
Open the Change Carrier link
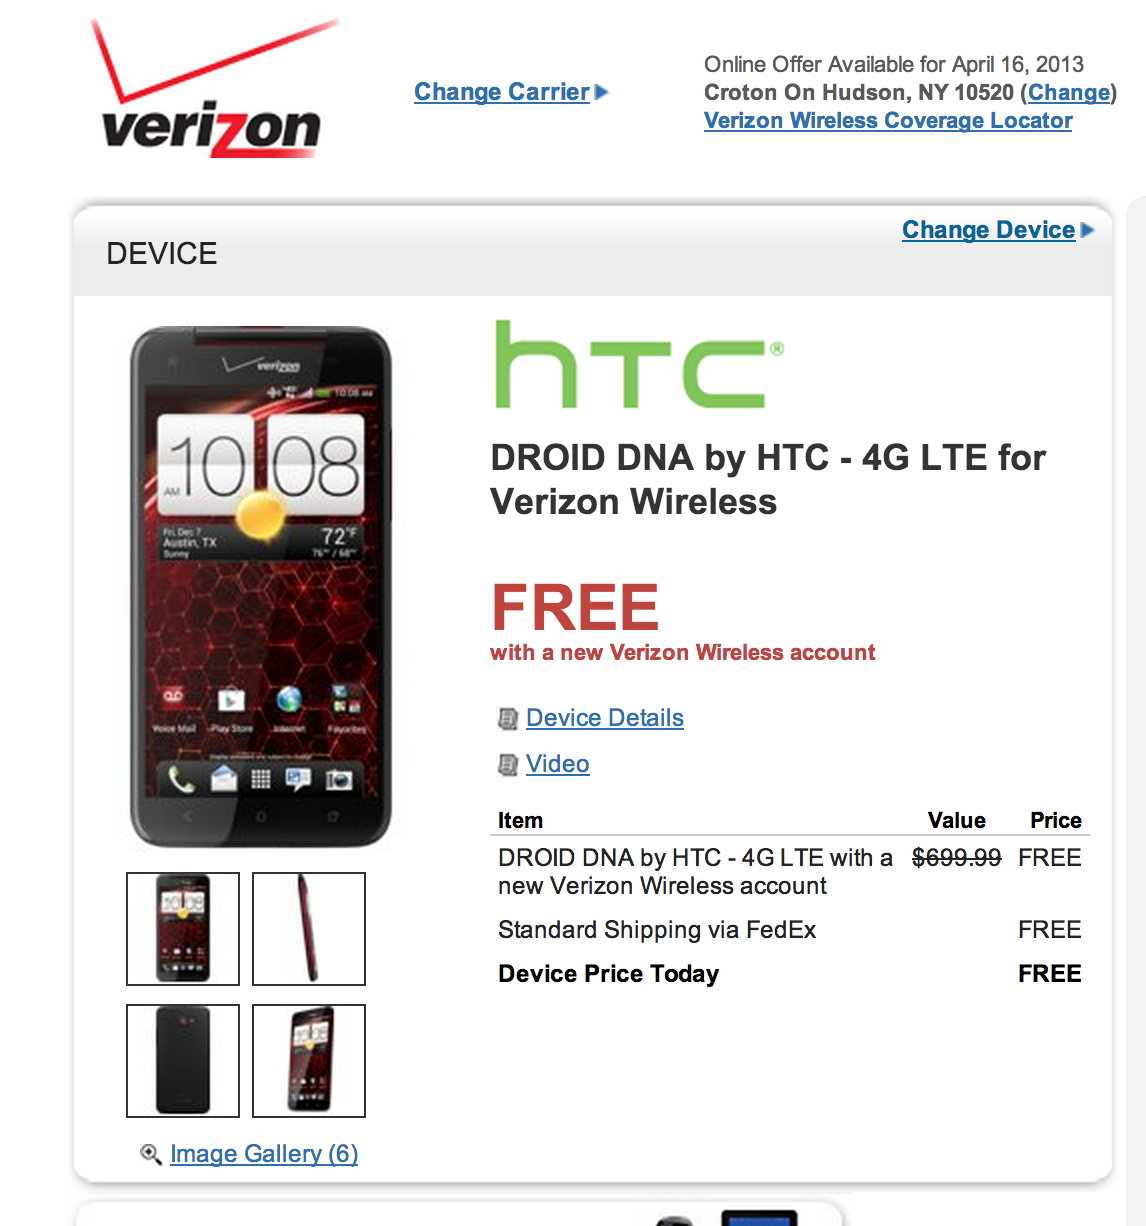[x=502, y=92]
